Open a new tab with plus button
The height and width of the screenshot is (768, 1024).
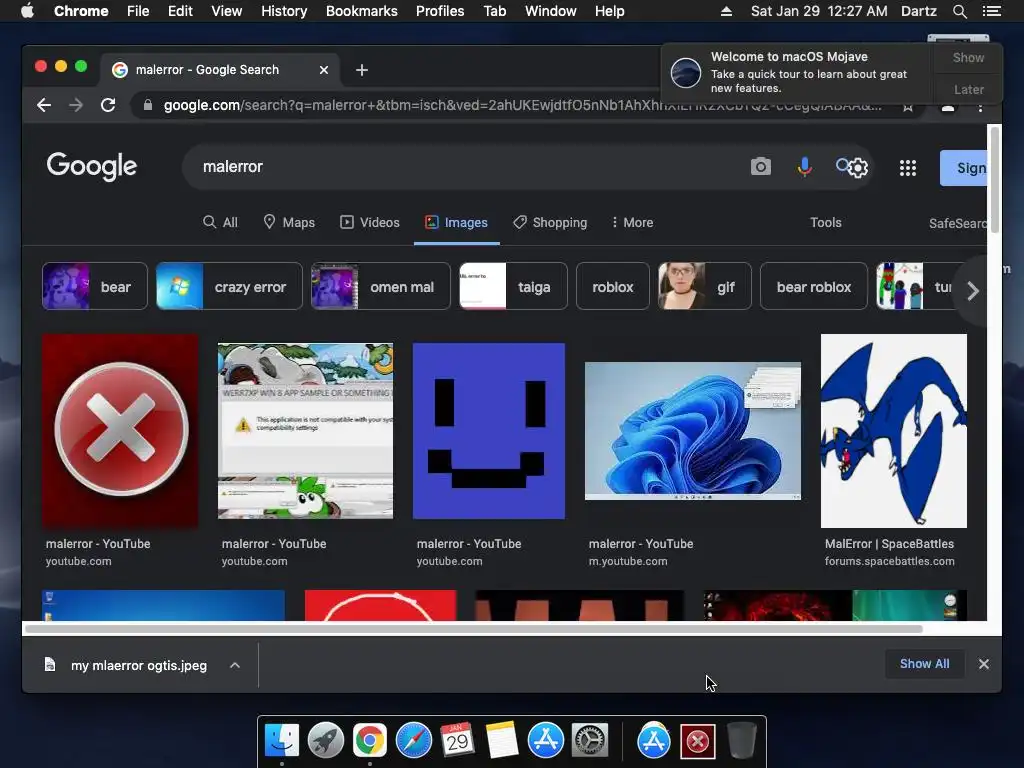(x=362, y=70)
